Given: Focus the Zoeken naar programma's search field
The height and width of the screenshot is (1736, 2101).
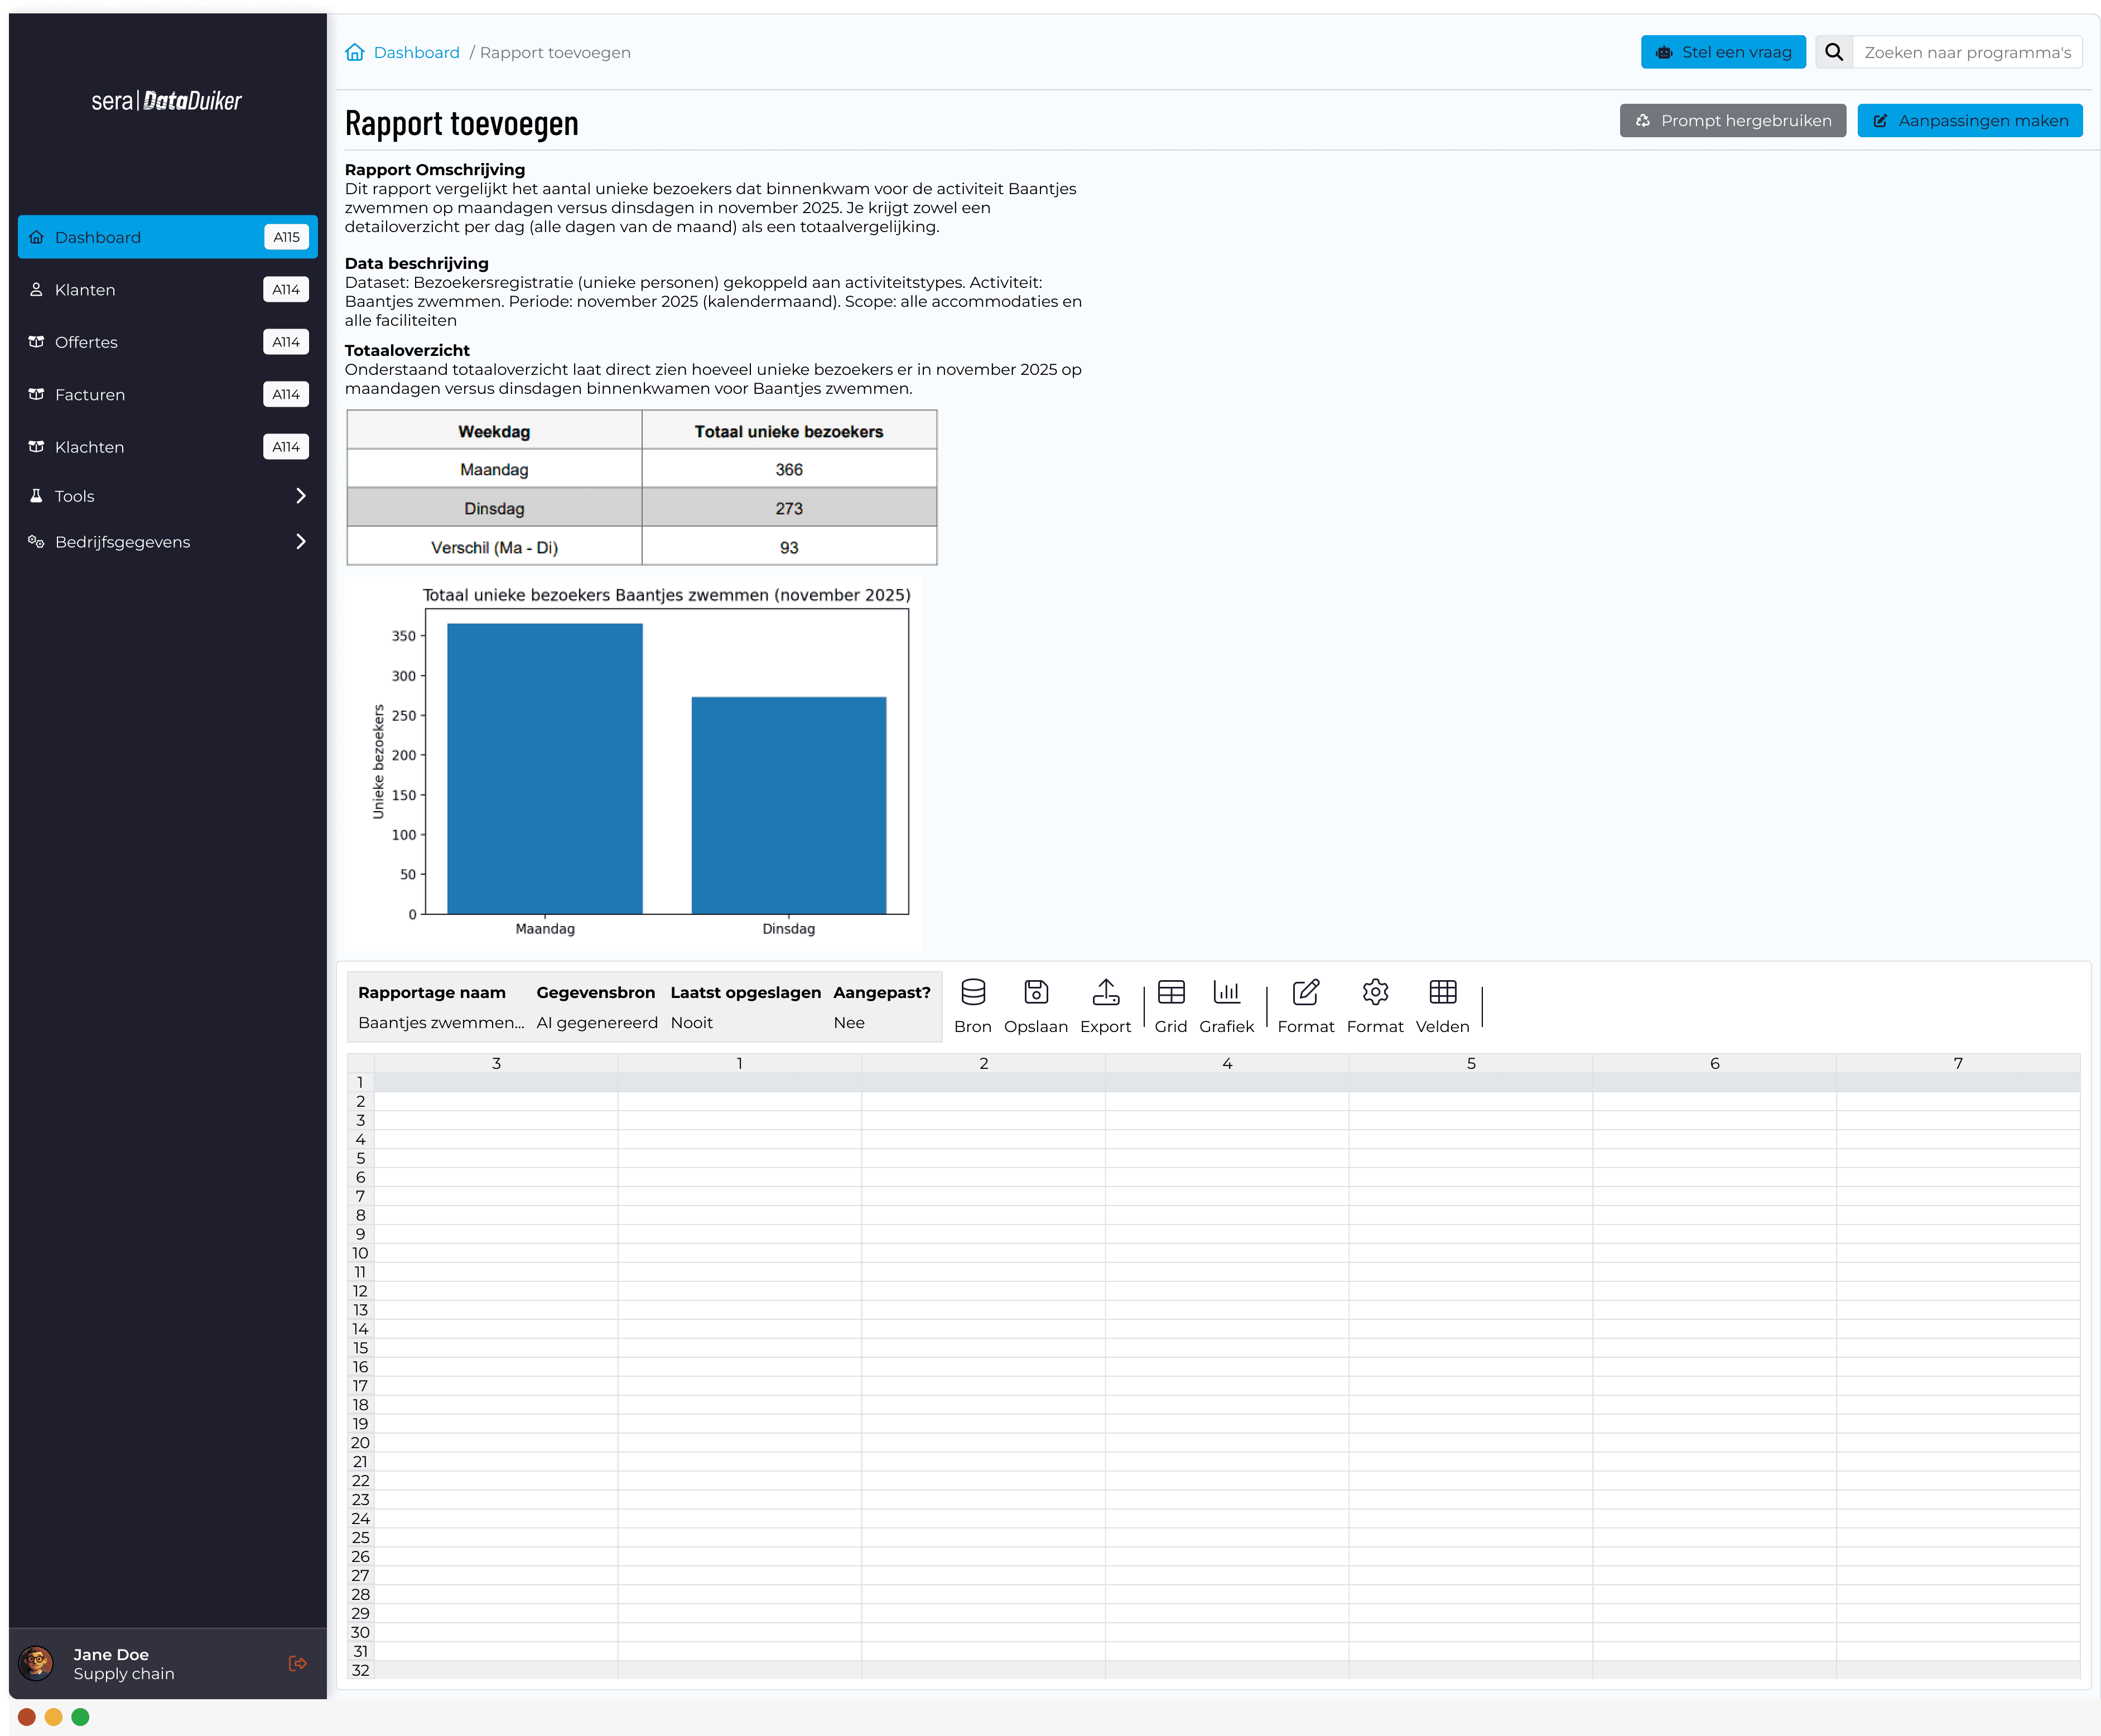Looking at the screenshot, I should pos(1966,52).
